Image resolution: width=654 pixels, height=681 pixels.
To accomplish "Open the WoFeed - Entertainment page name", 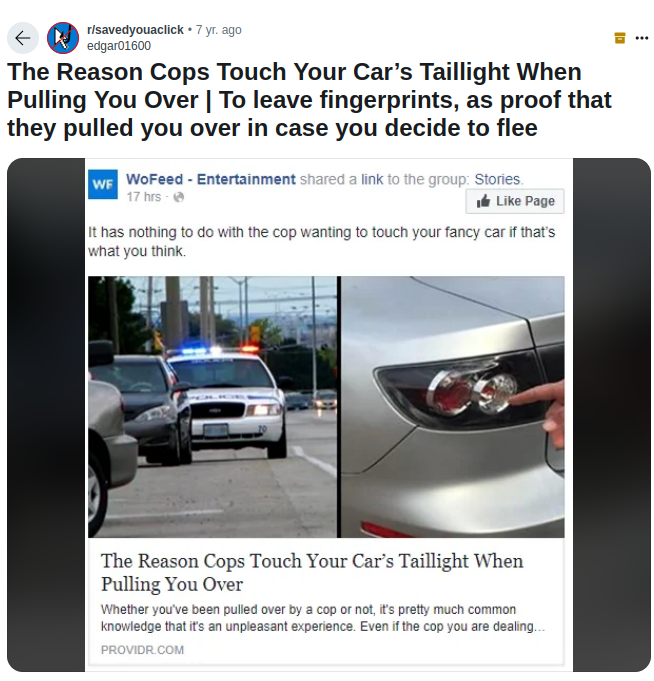I will [211, 179].
